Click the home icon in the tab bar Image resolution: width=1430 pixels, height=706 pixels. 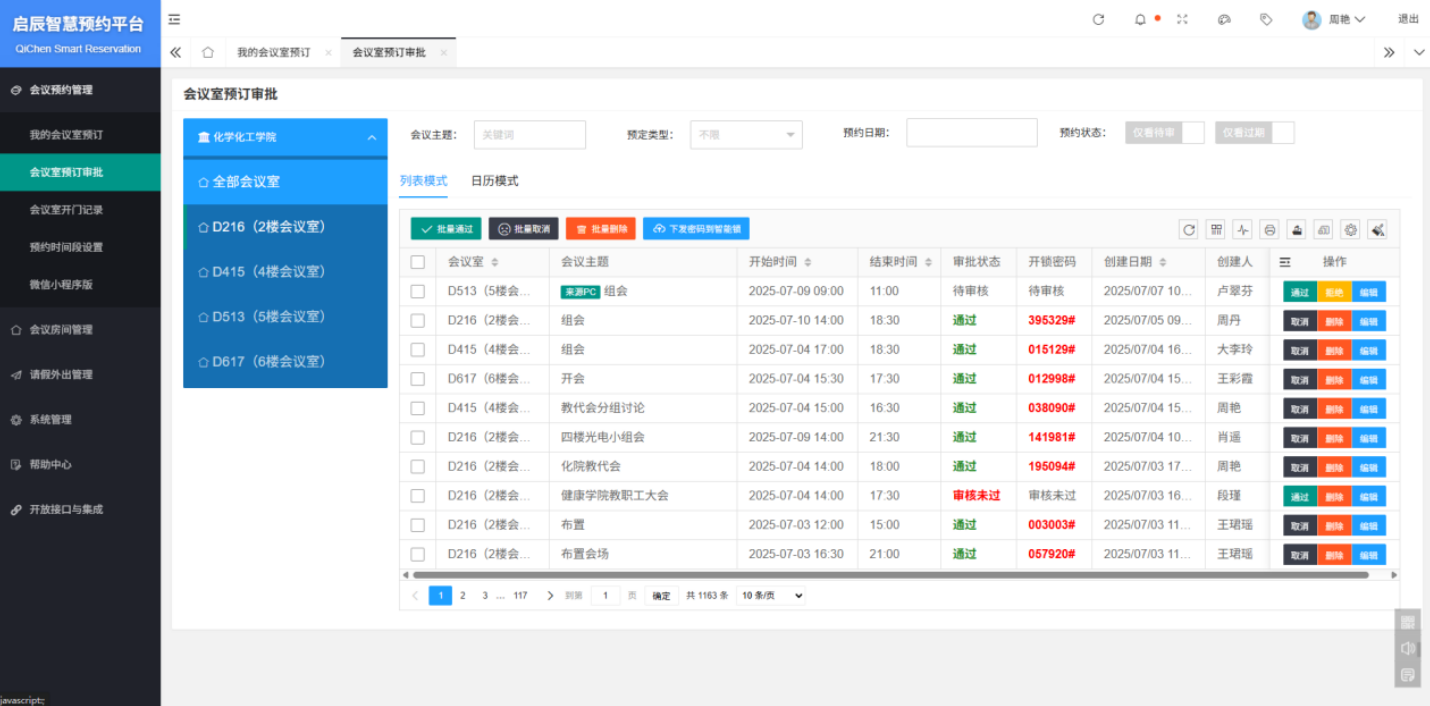tap(208, 53)
